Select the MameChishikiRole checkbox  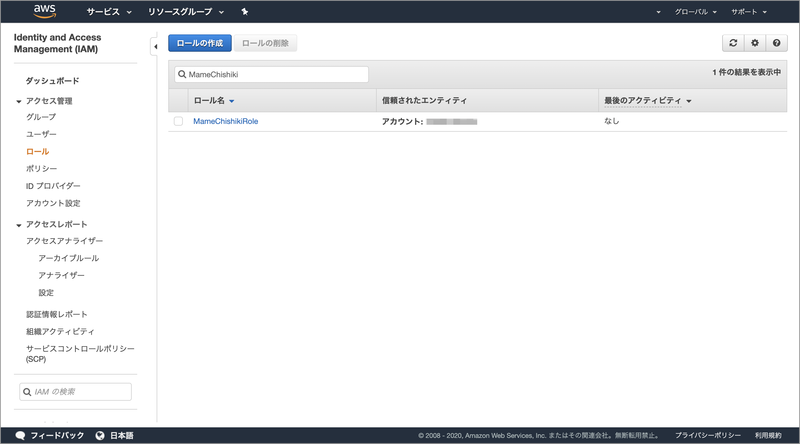coord(178,121)
